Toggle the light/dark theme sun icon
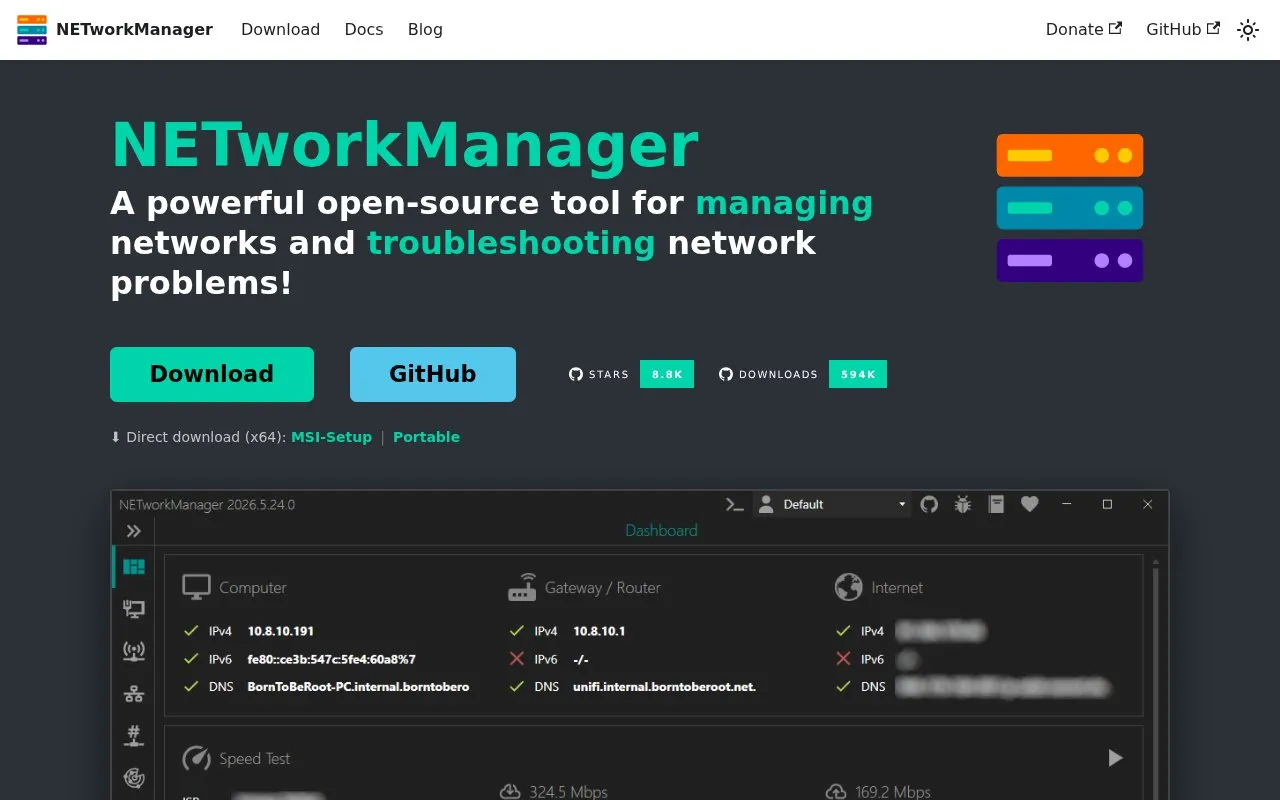The height and width of the screenshot is (800, 1280). (1248, 30)
